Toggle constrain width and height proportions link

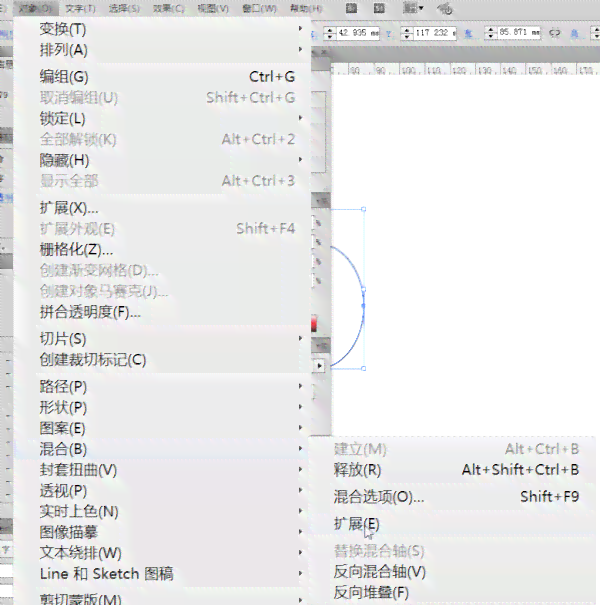[554, 33]
